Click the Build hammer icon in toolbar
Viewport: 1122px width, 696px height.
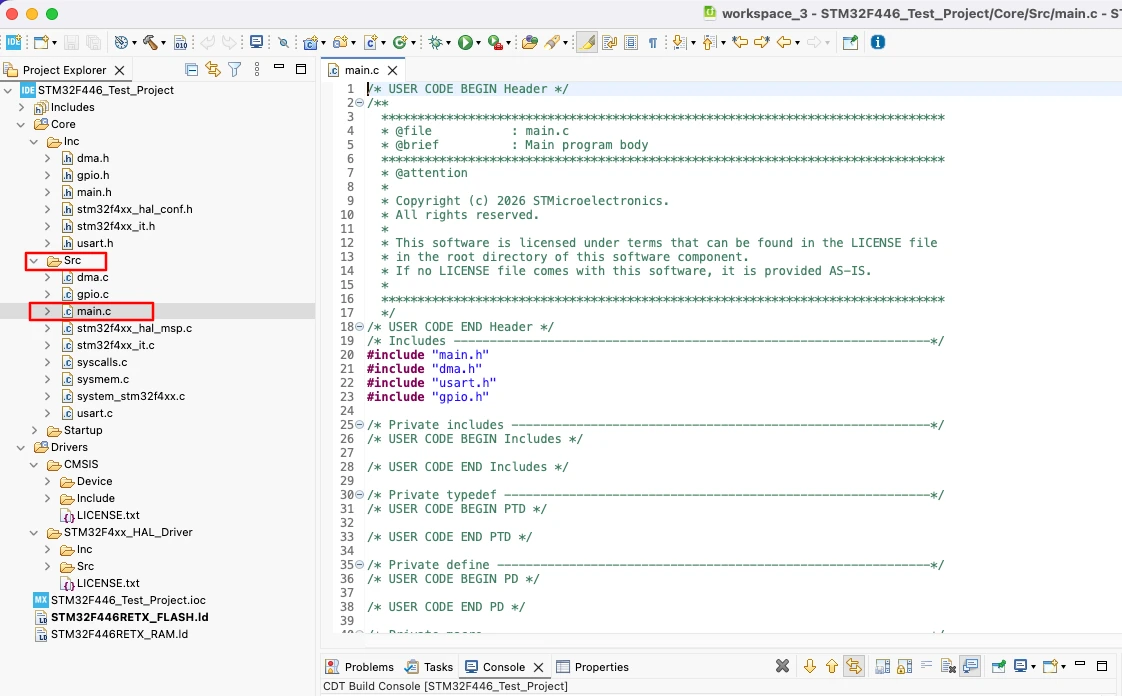coord(150,43)
